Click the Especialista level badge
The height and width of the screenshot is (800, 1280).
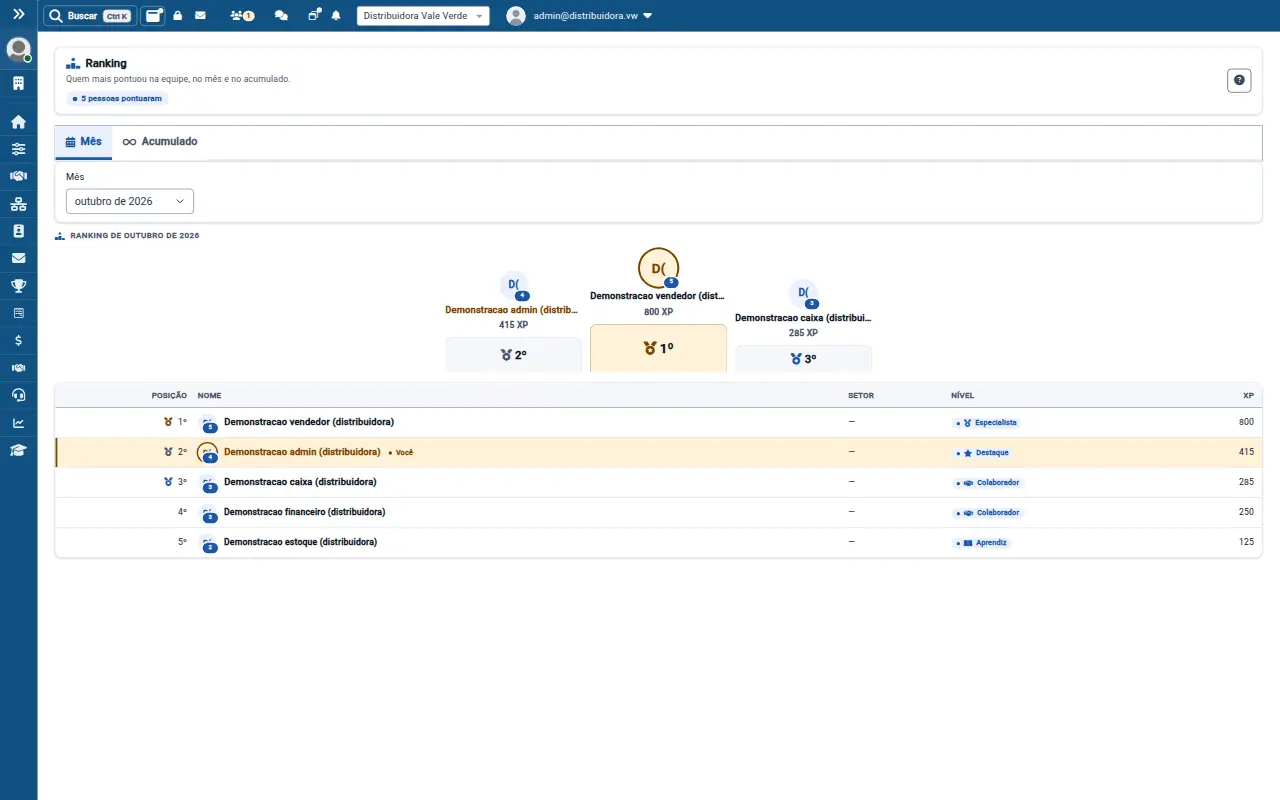tap(985, 422)
